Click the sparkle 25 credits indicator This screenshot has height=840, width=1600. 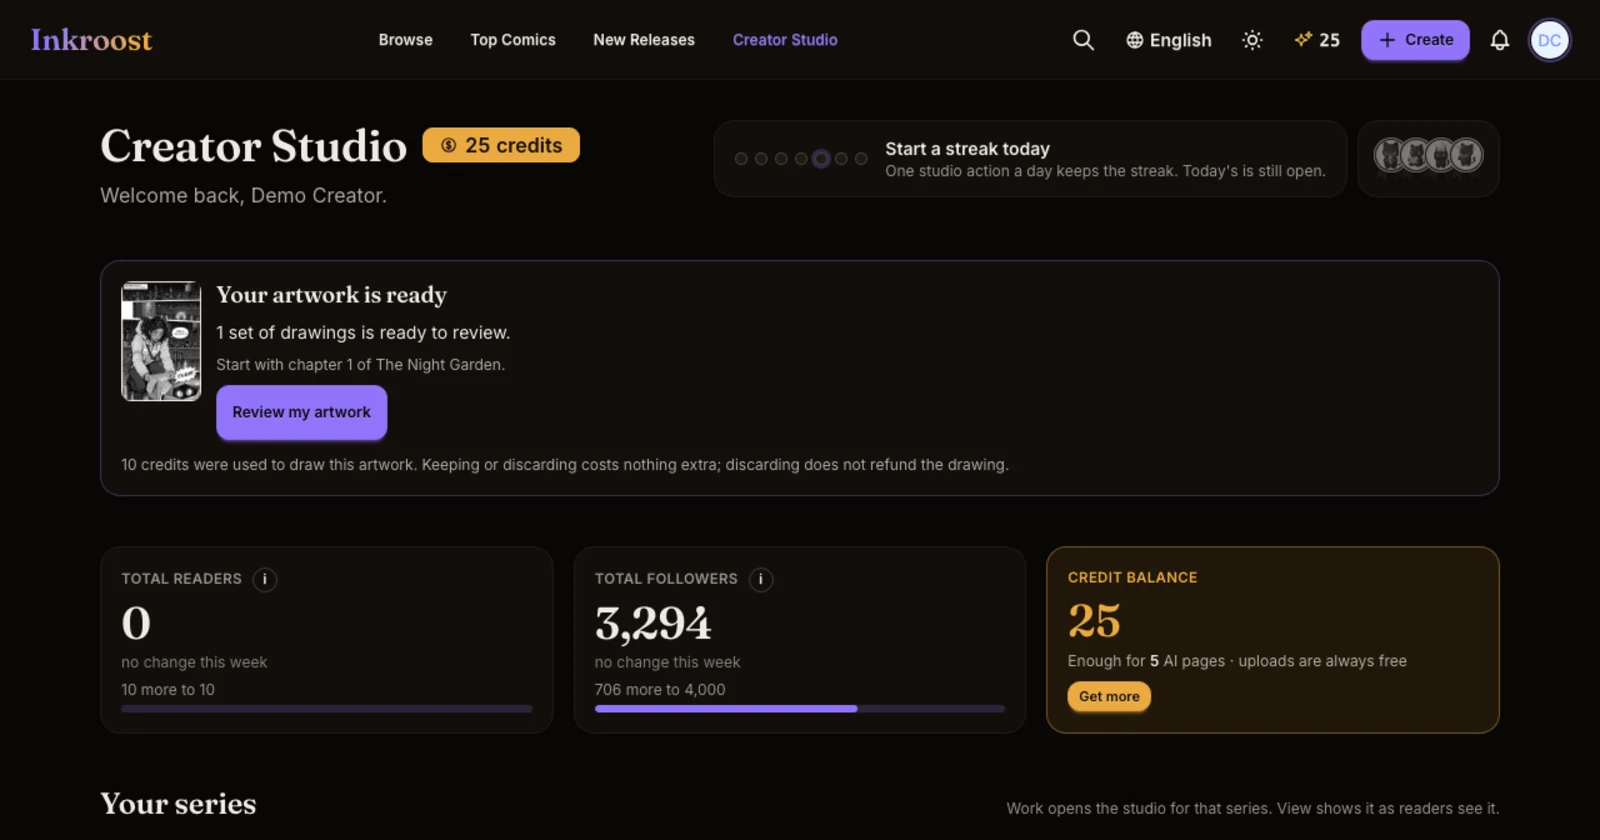coord(1316,40)
